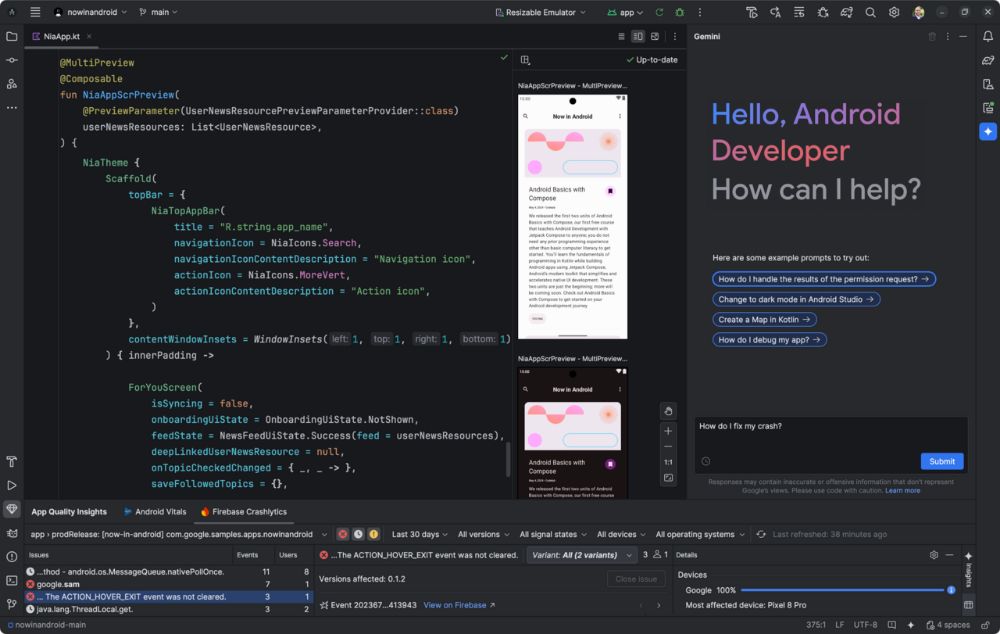Open IDE settings gear in title bar

tap(894, 12)
